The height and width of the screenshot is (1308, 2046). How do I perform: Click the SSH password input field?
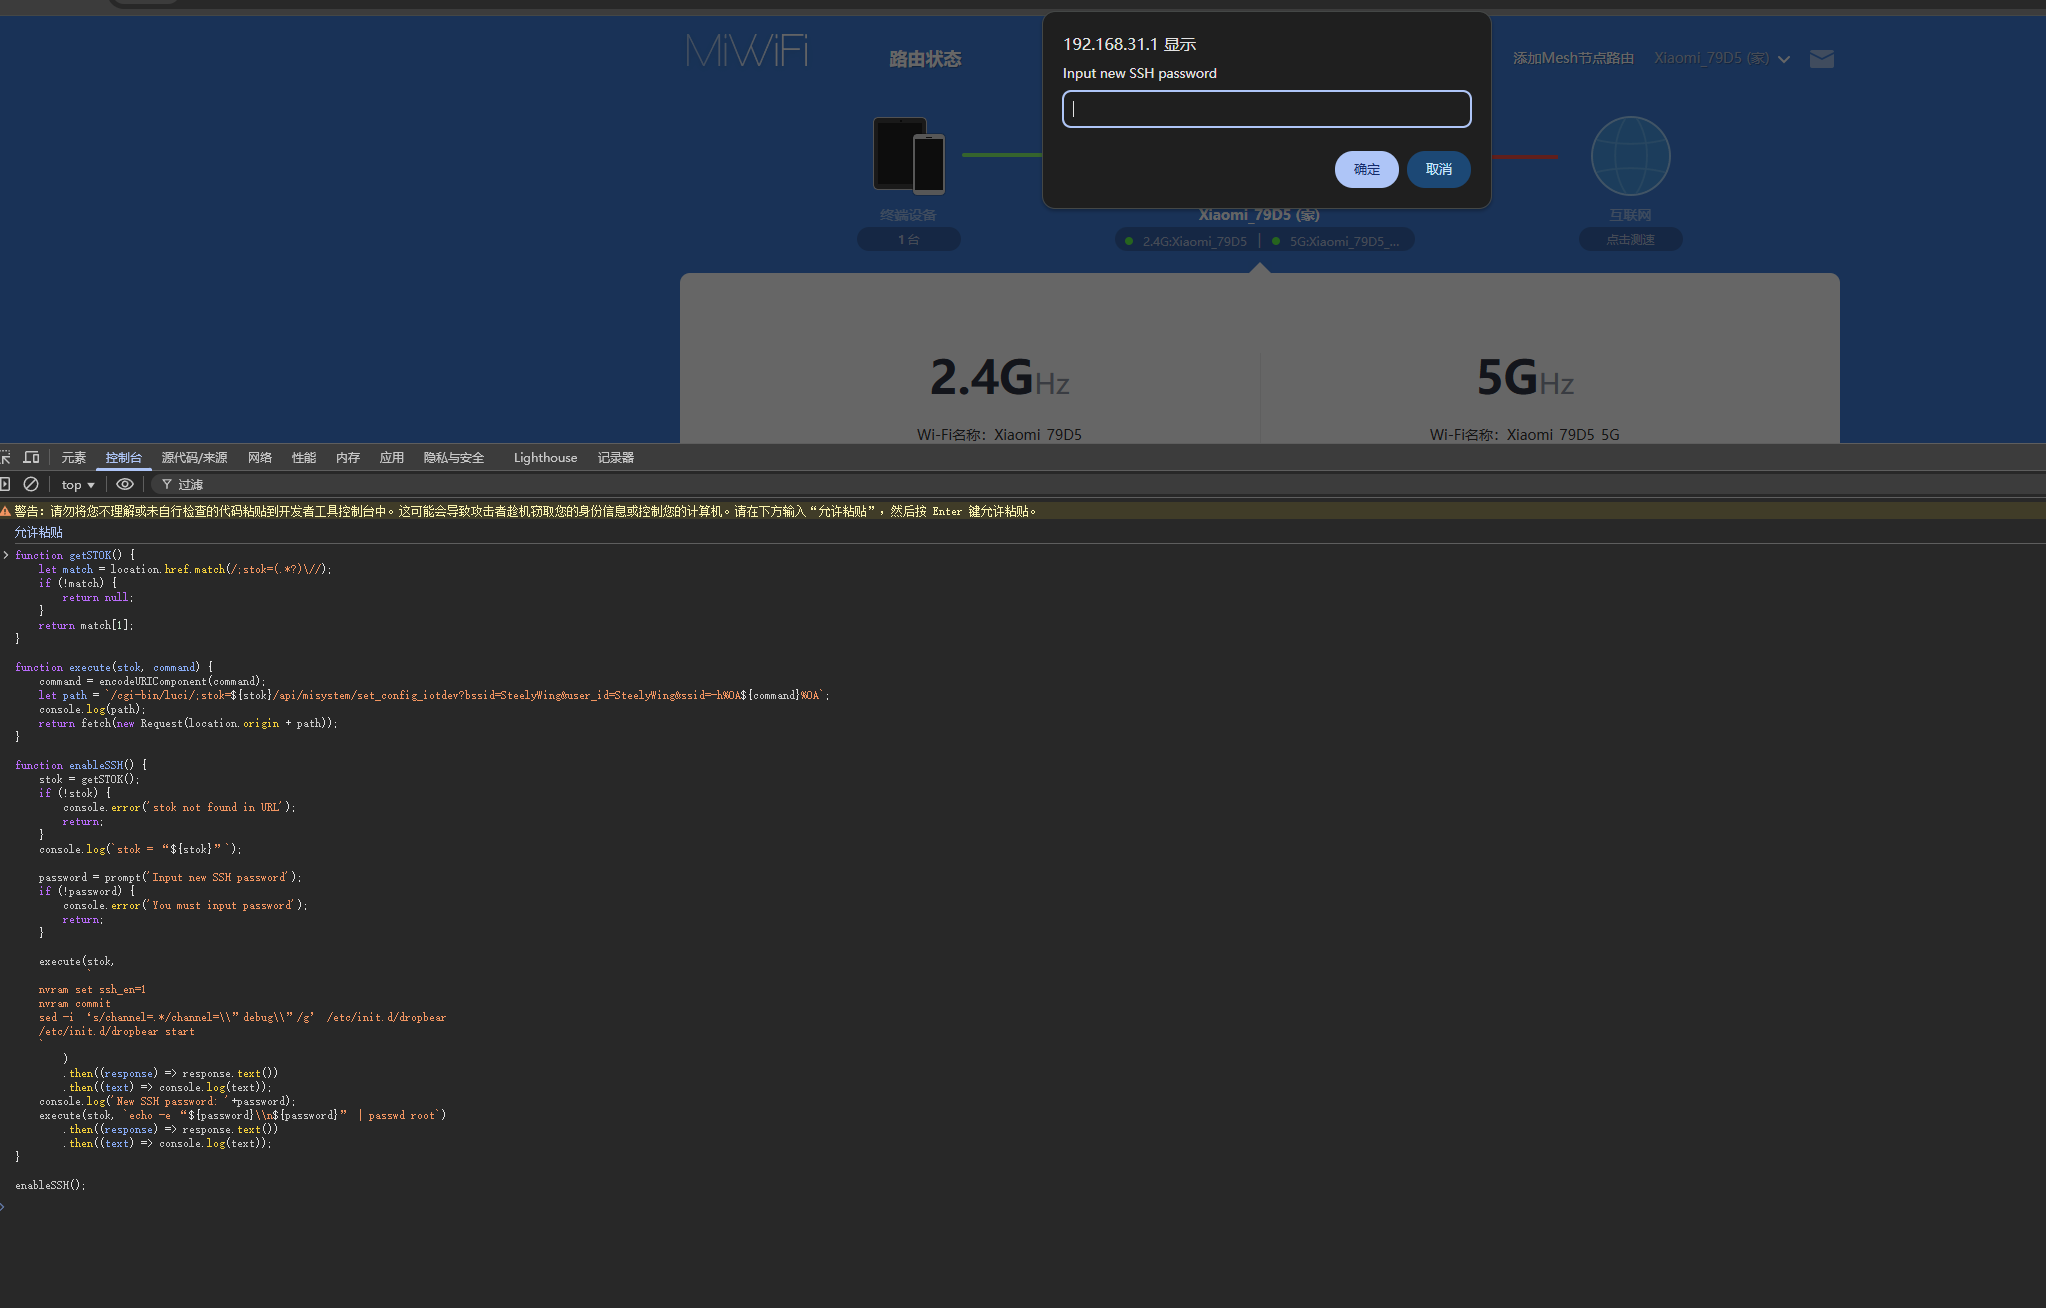tap(1266, 109)
